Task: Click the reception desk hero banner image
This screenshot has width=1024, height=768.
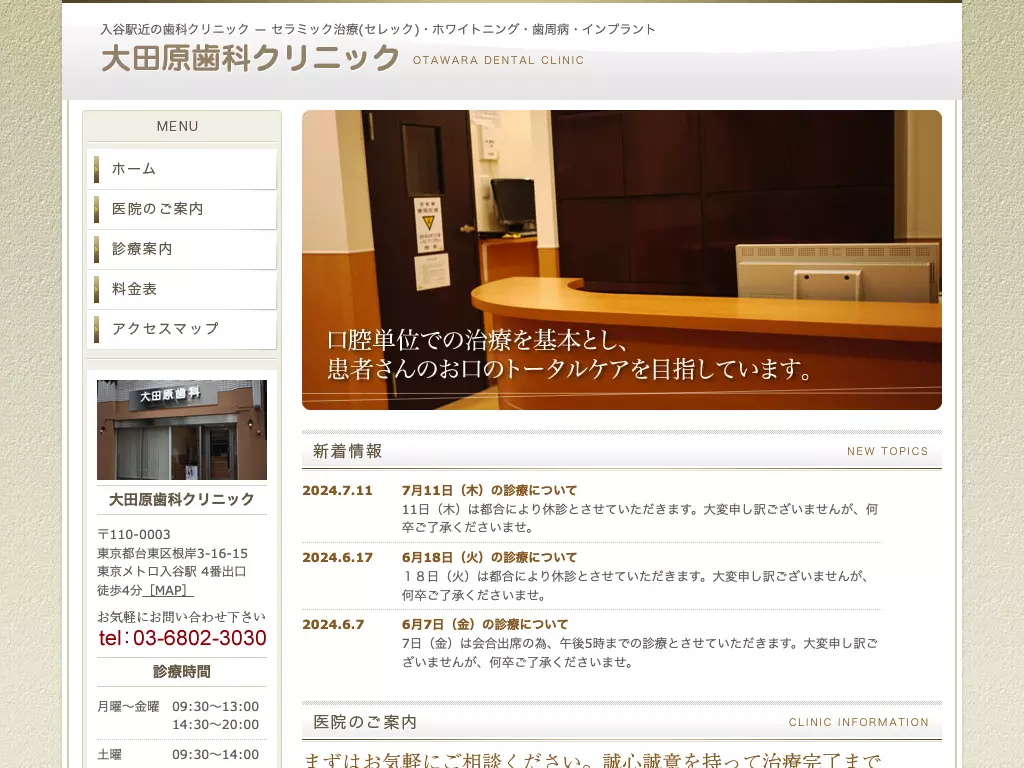Action: click(622, 260)
